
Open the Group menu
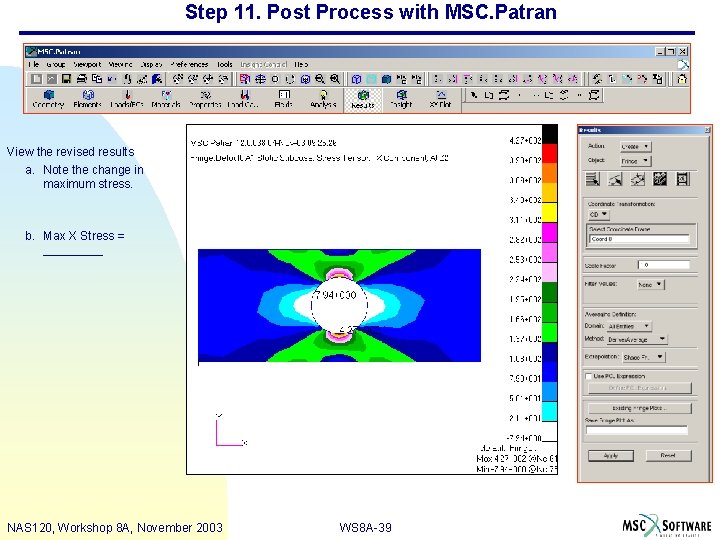click(x=56, y=64)
